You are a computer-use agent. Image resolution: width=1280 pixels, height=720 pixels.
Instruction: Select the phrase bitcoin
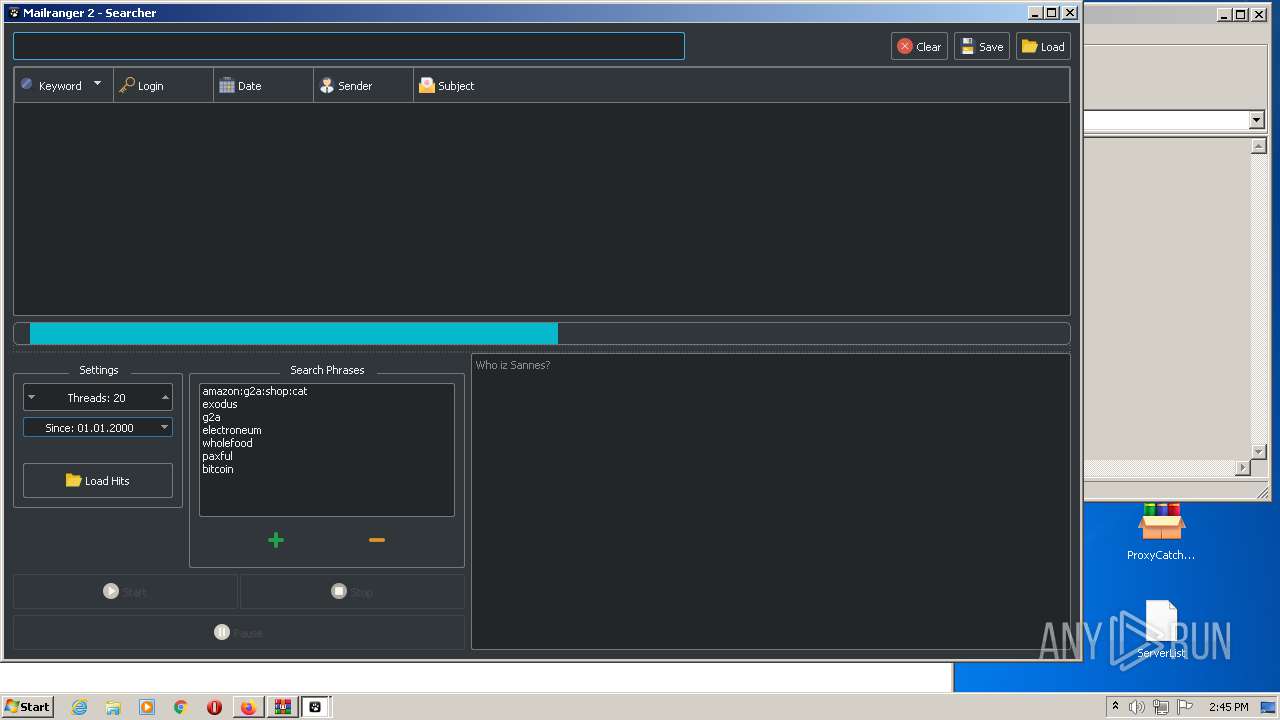[217, 469]
